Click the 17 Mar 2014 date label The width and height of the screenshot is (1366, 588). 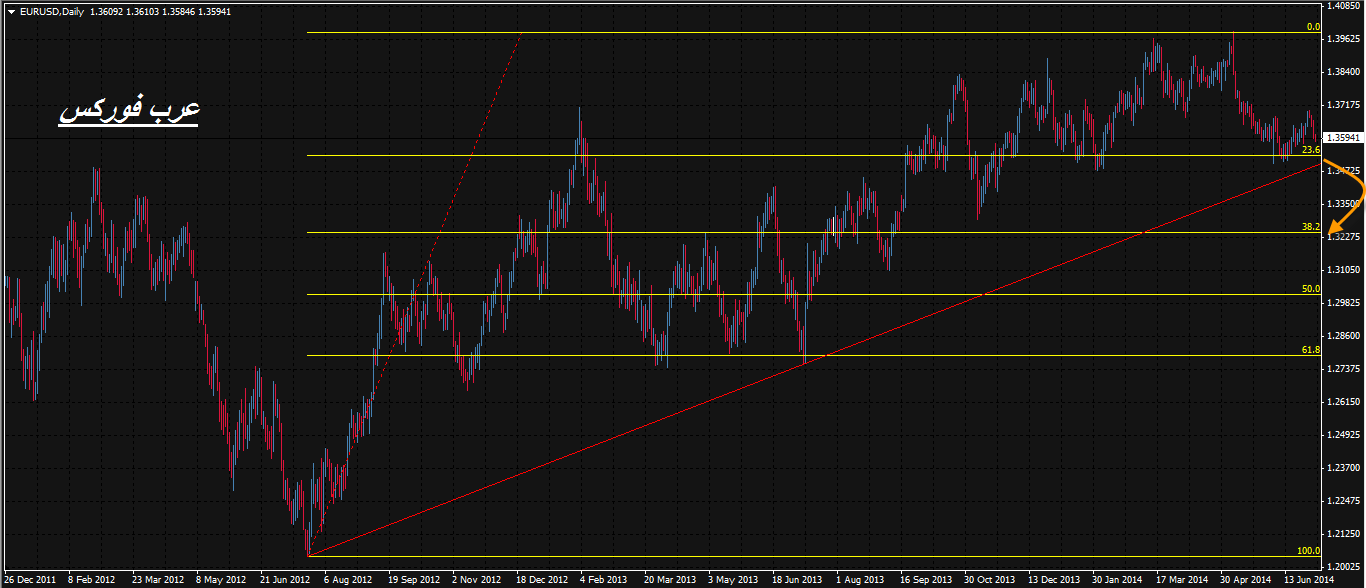point(1182,579)
